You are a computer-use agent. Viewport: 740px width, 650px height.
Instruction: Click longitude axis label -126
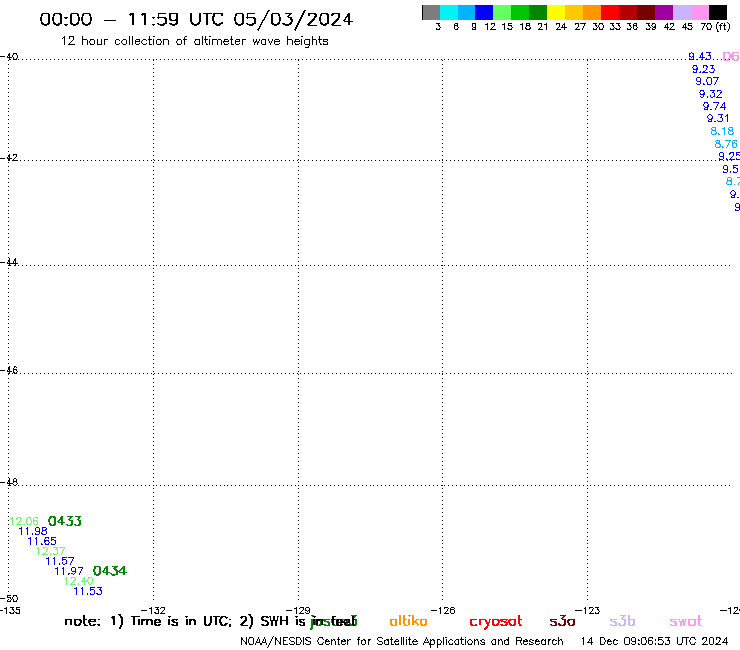[x=443, y=611]
